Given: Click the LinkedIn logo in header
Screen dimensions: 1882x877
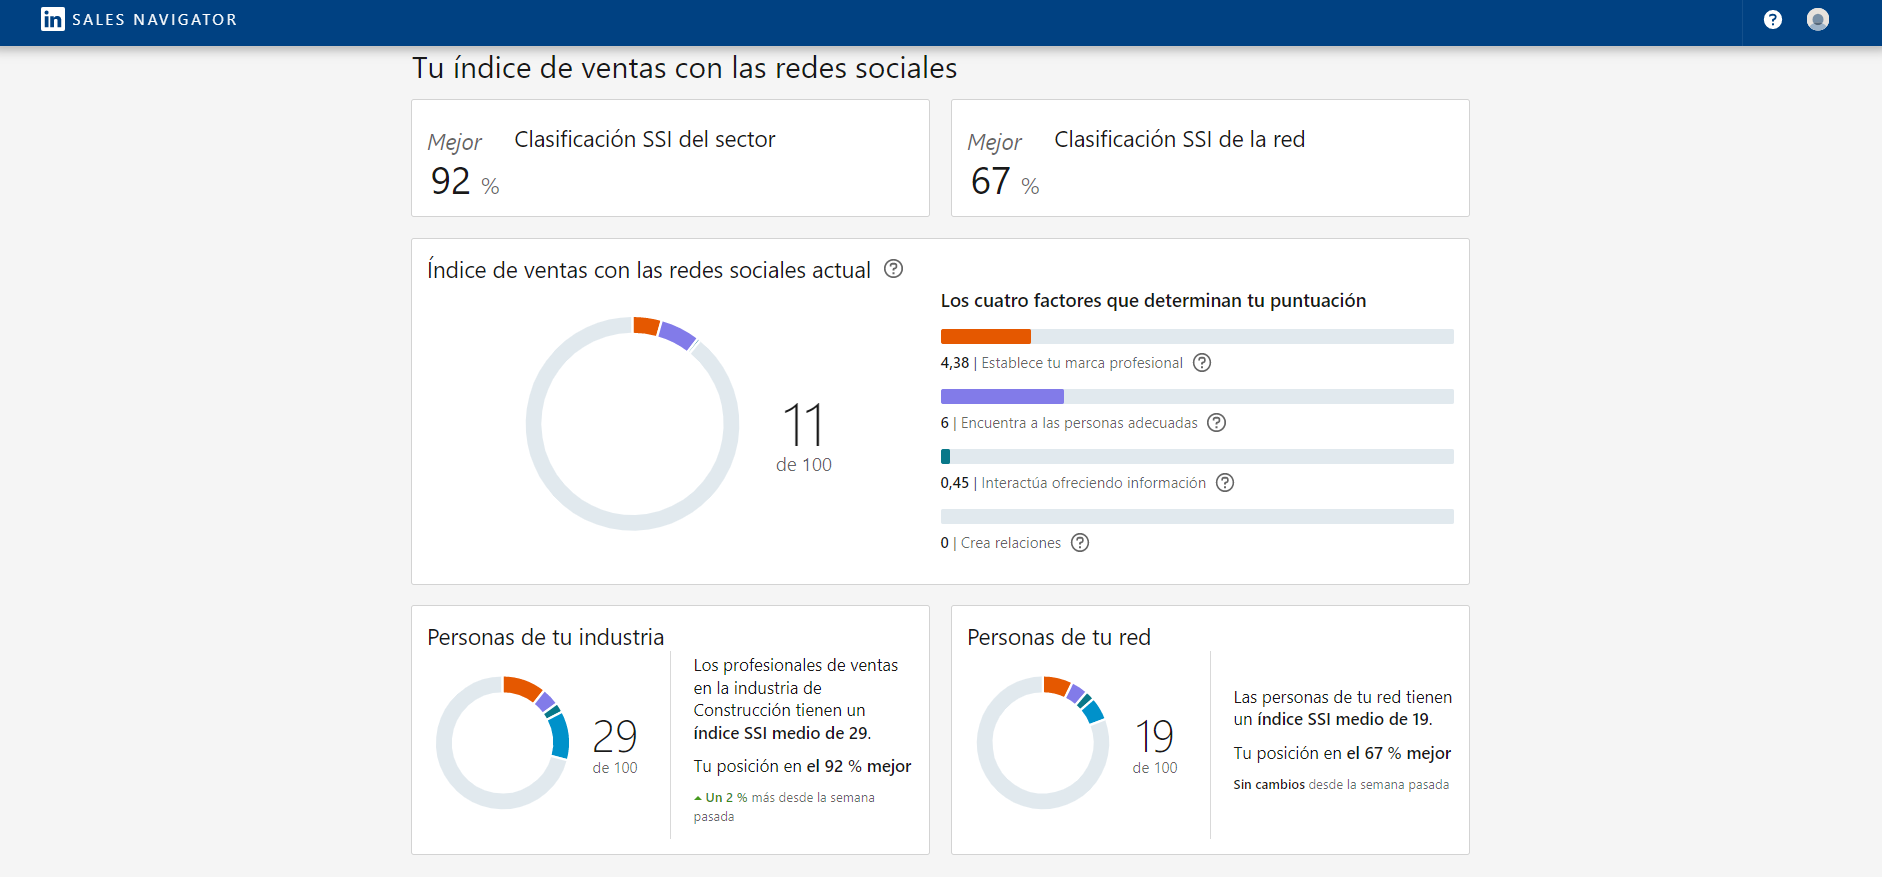Looking at the screenshot, I should click(x=53, y=19).
